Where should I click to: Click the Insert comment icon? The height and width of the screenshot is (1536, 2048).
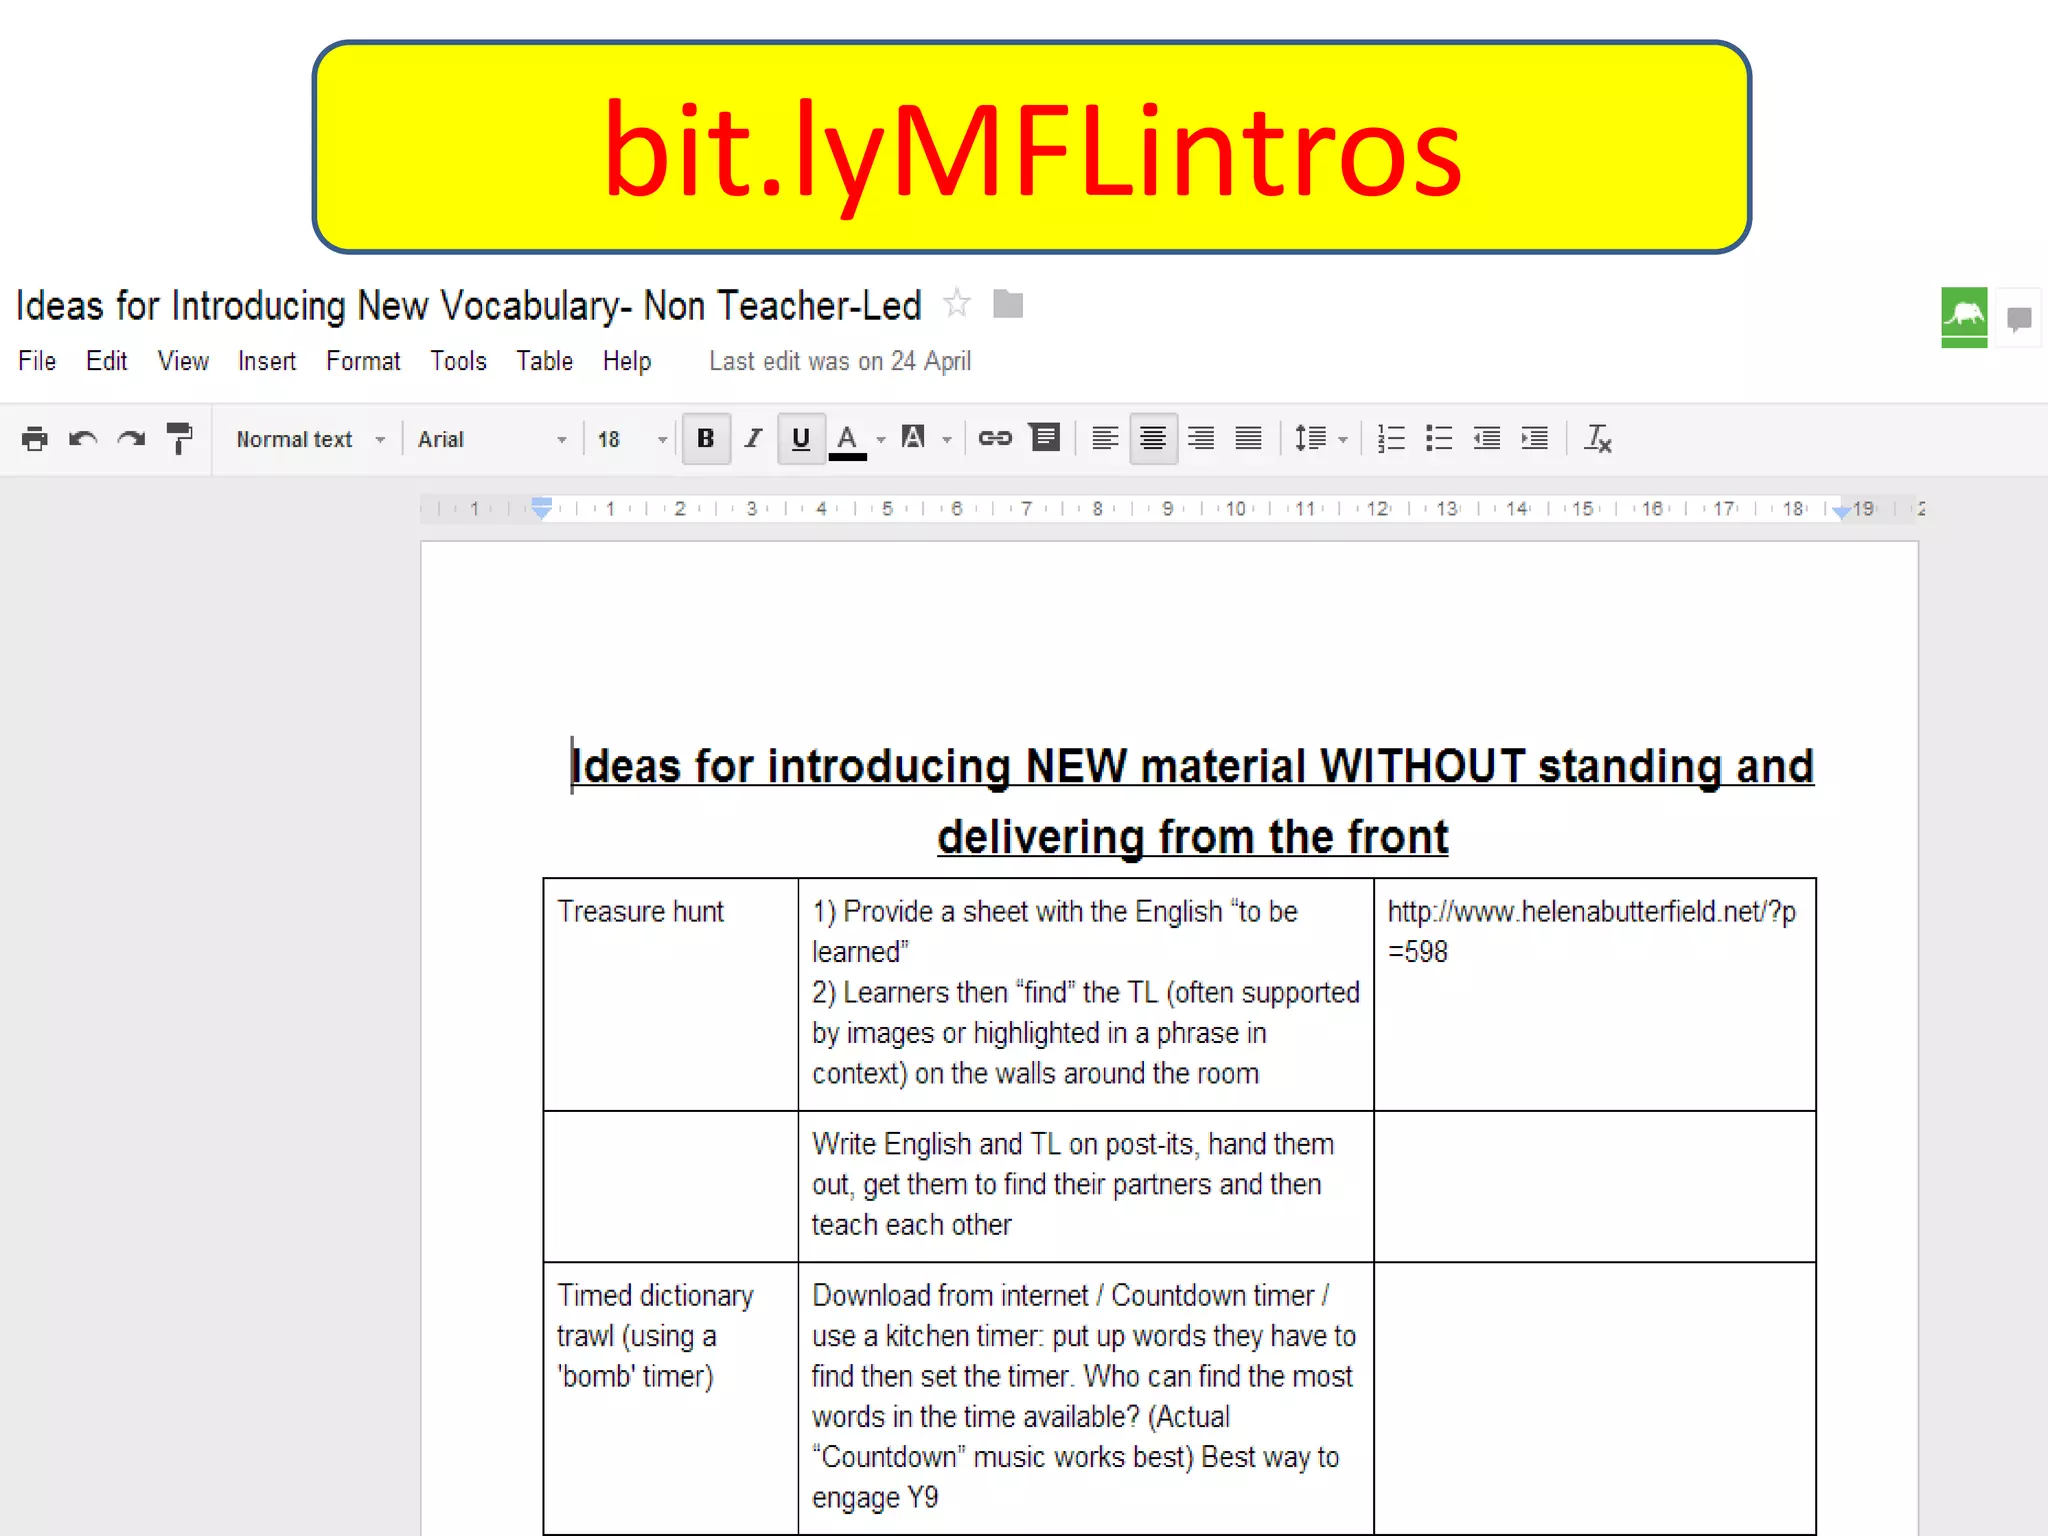tap(1045, 438)
